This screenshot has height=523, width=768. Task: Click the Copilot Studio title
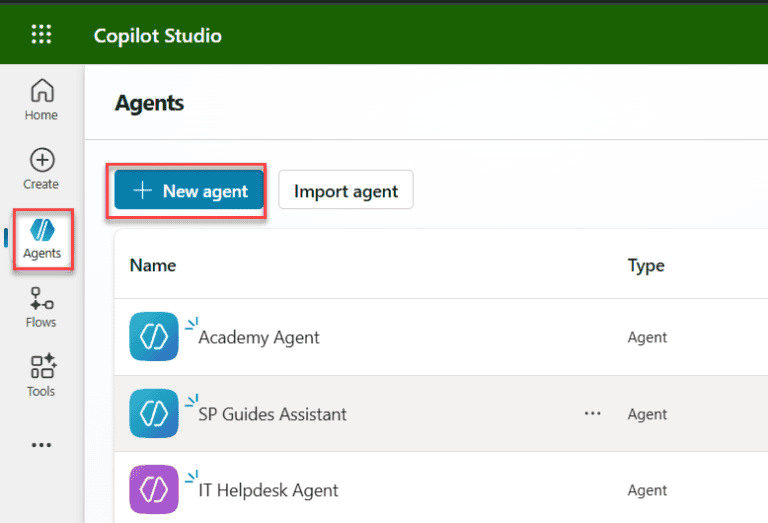pos(158,36)
